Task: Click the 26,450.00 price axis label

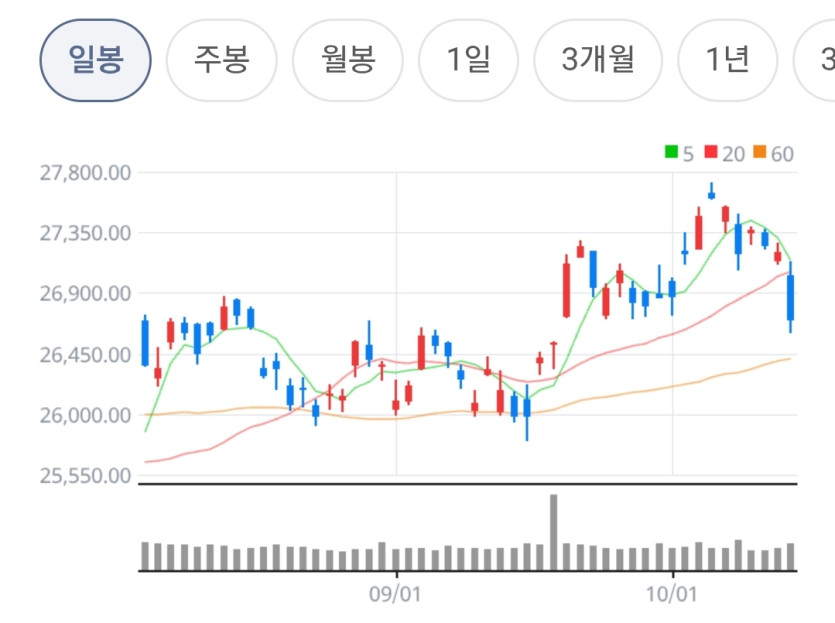Action: pyautogui.click(x=85, y=355)
